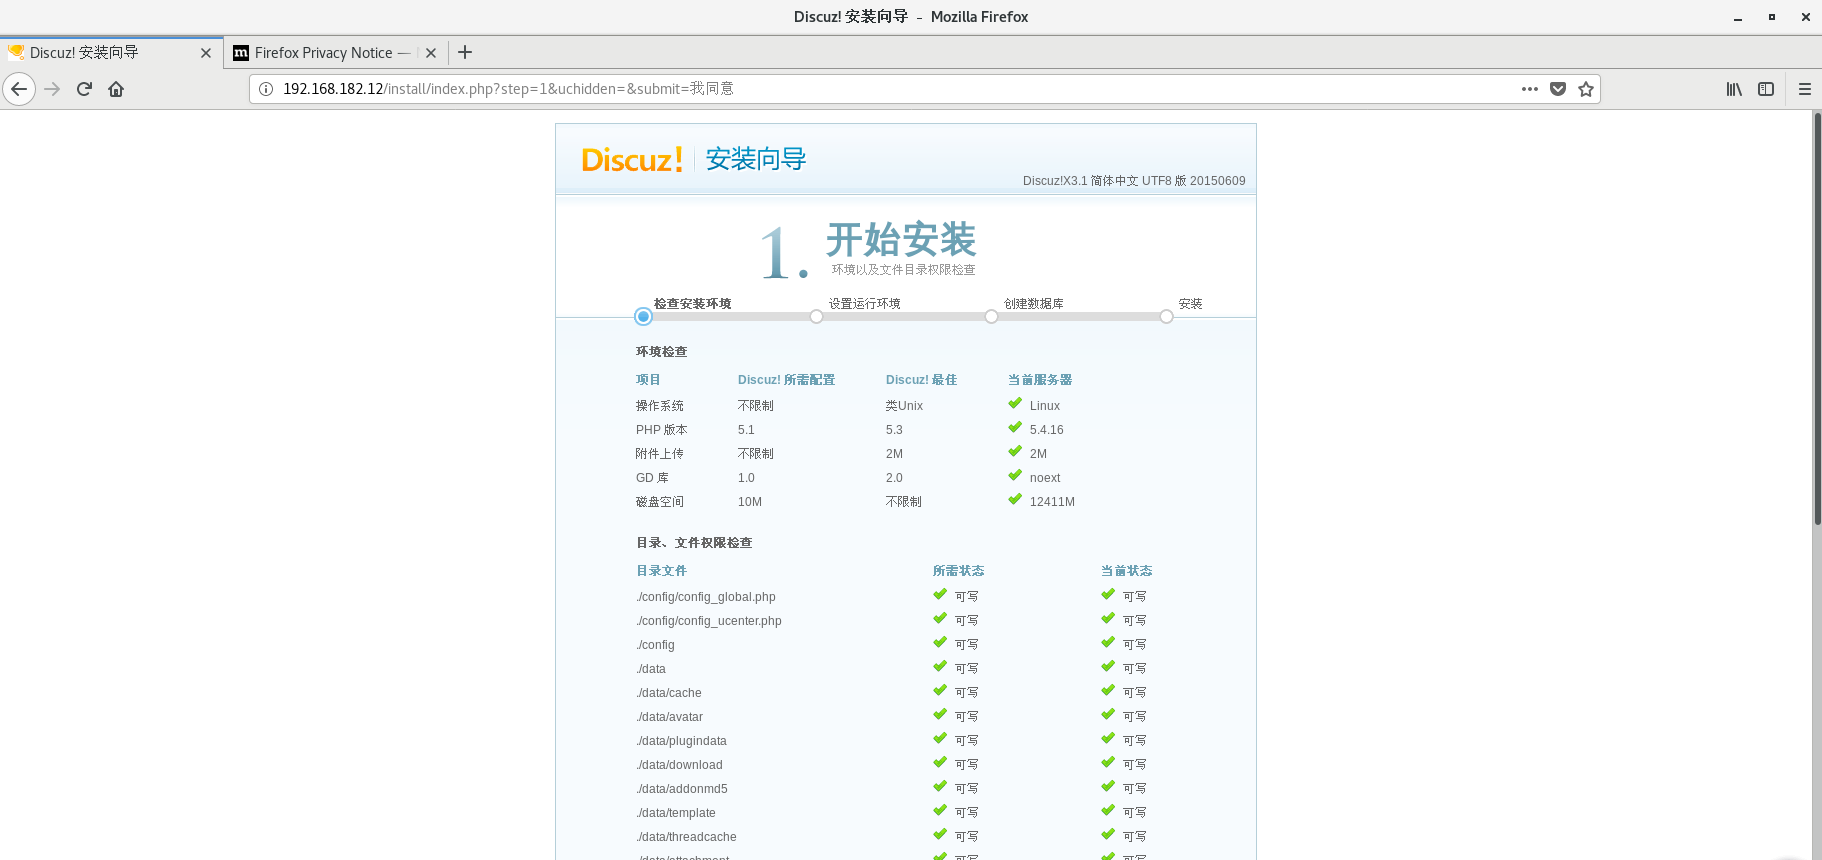Click the PHP 版本 row label
This screenshot has width=1822, height=860.
point(661,430)
